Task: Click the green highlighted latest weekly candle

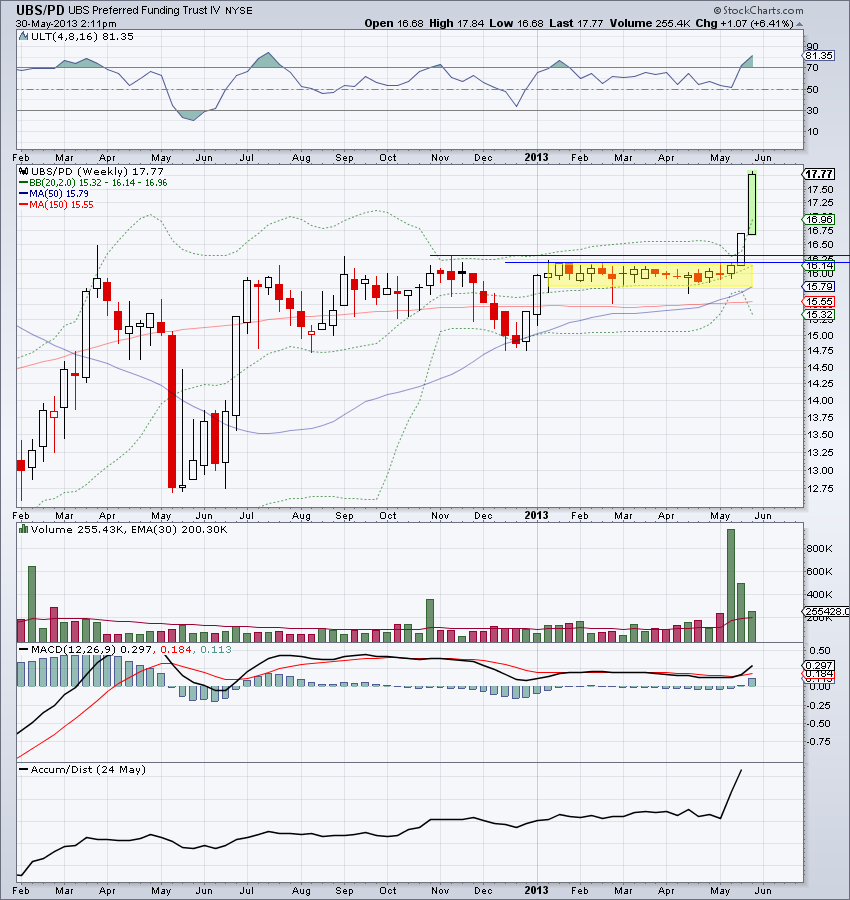Action: [x=752, y=203]
